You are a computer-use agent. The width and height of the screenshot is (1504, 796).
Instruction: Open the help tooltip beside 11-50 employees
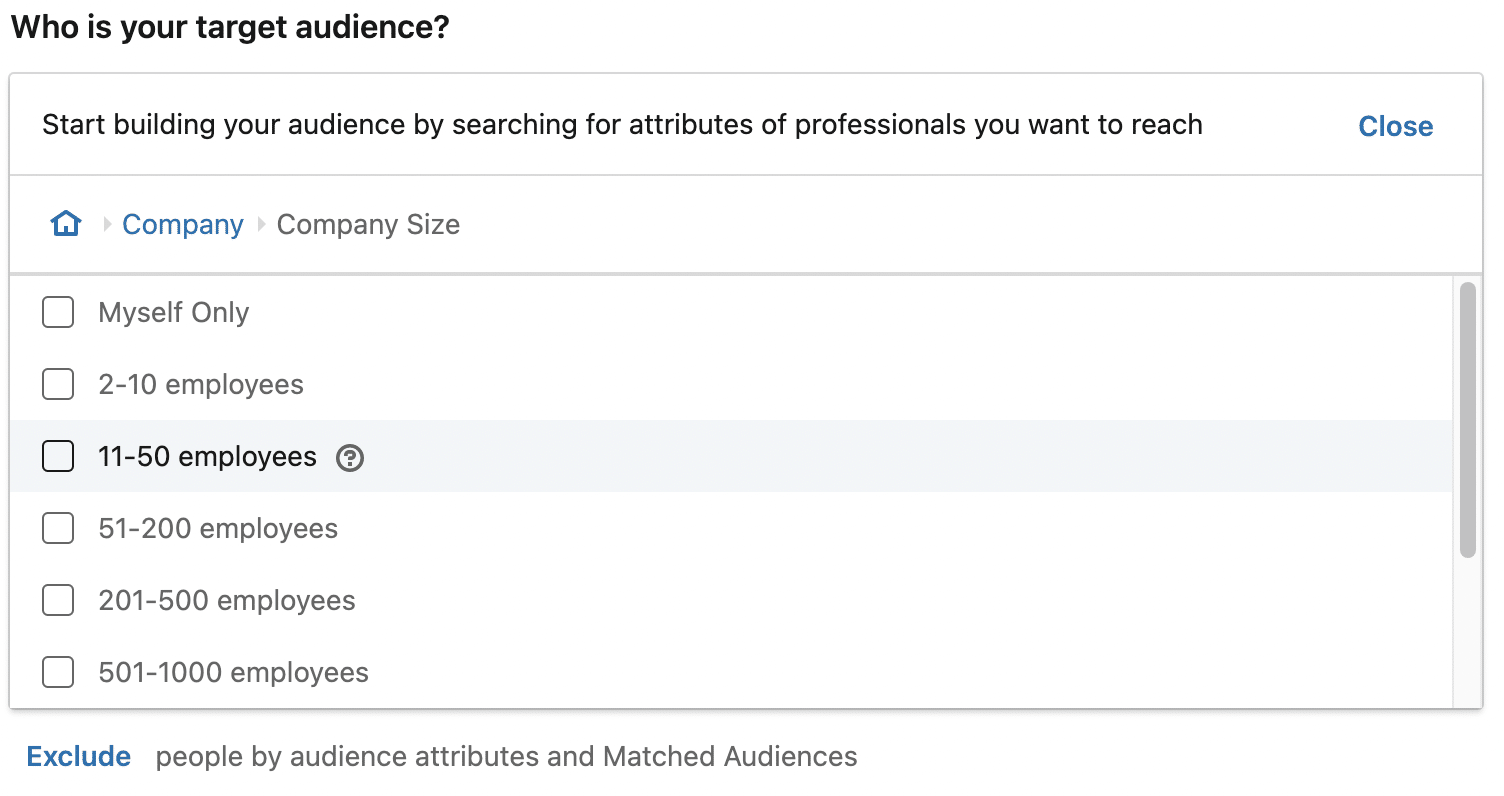point(348,458)
